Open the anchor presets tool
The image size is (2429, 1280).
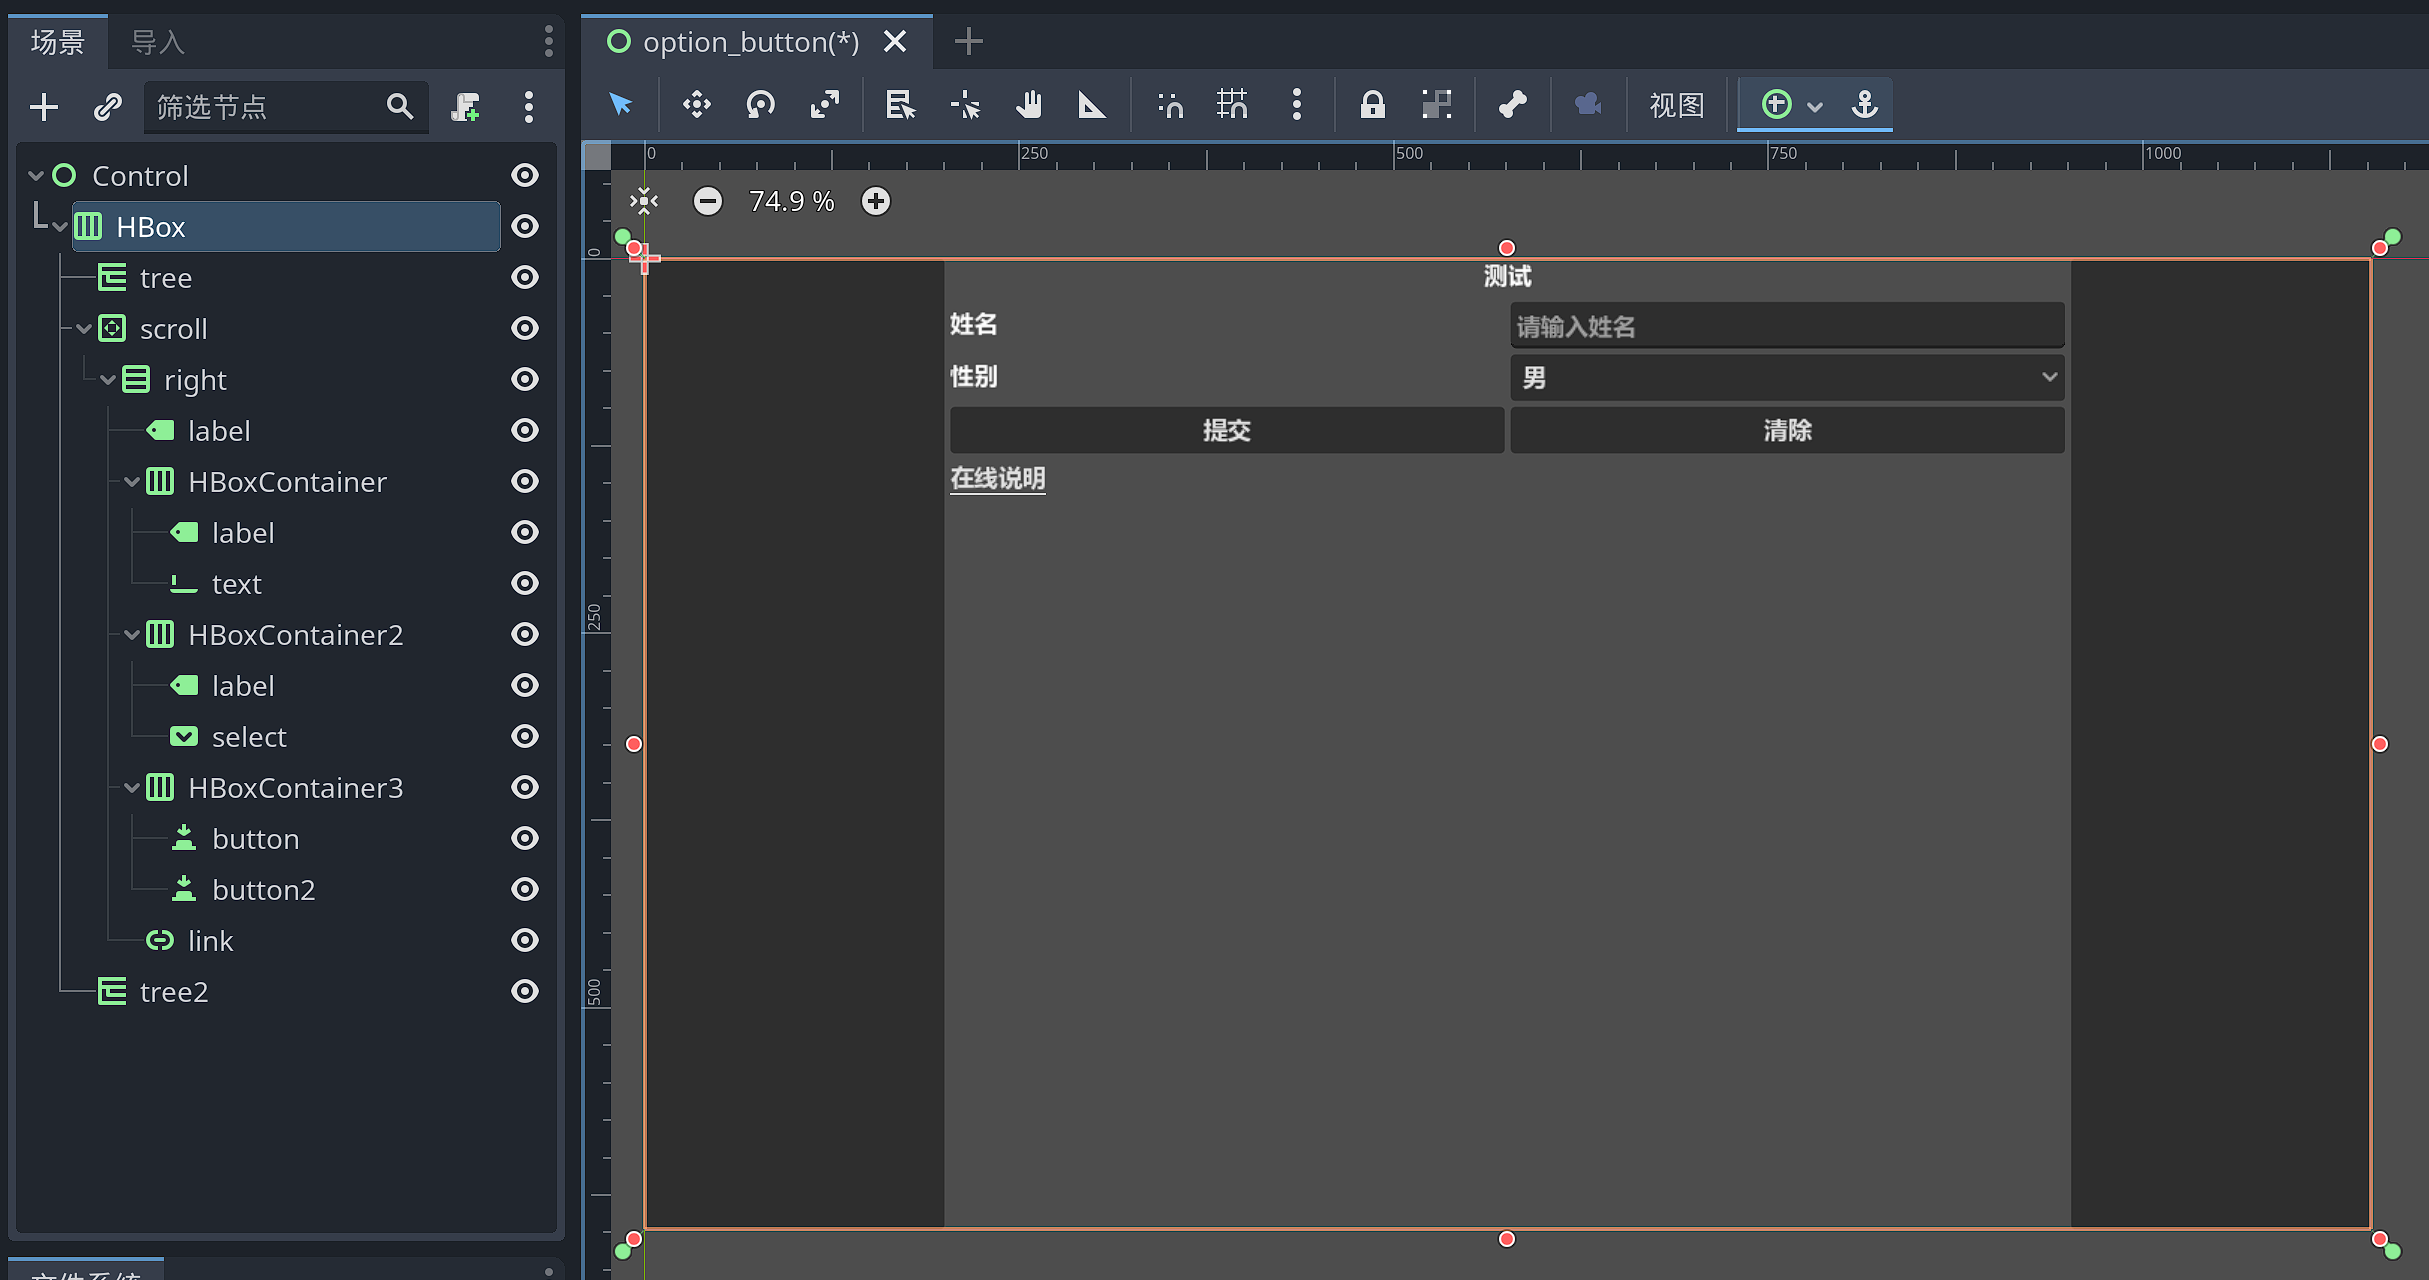pyautogui.click(x=1865, y=104)
